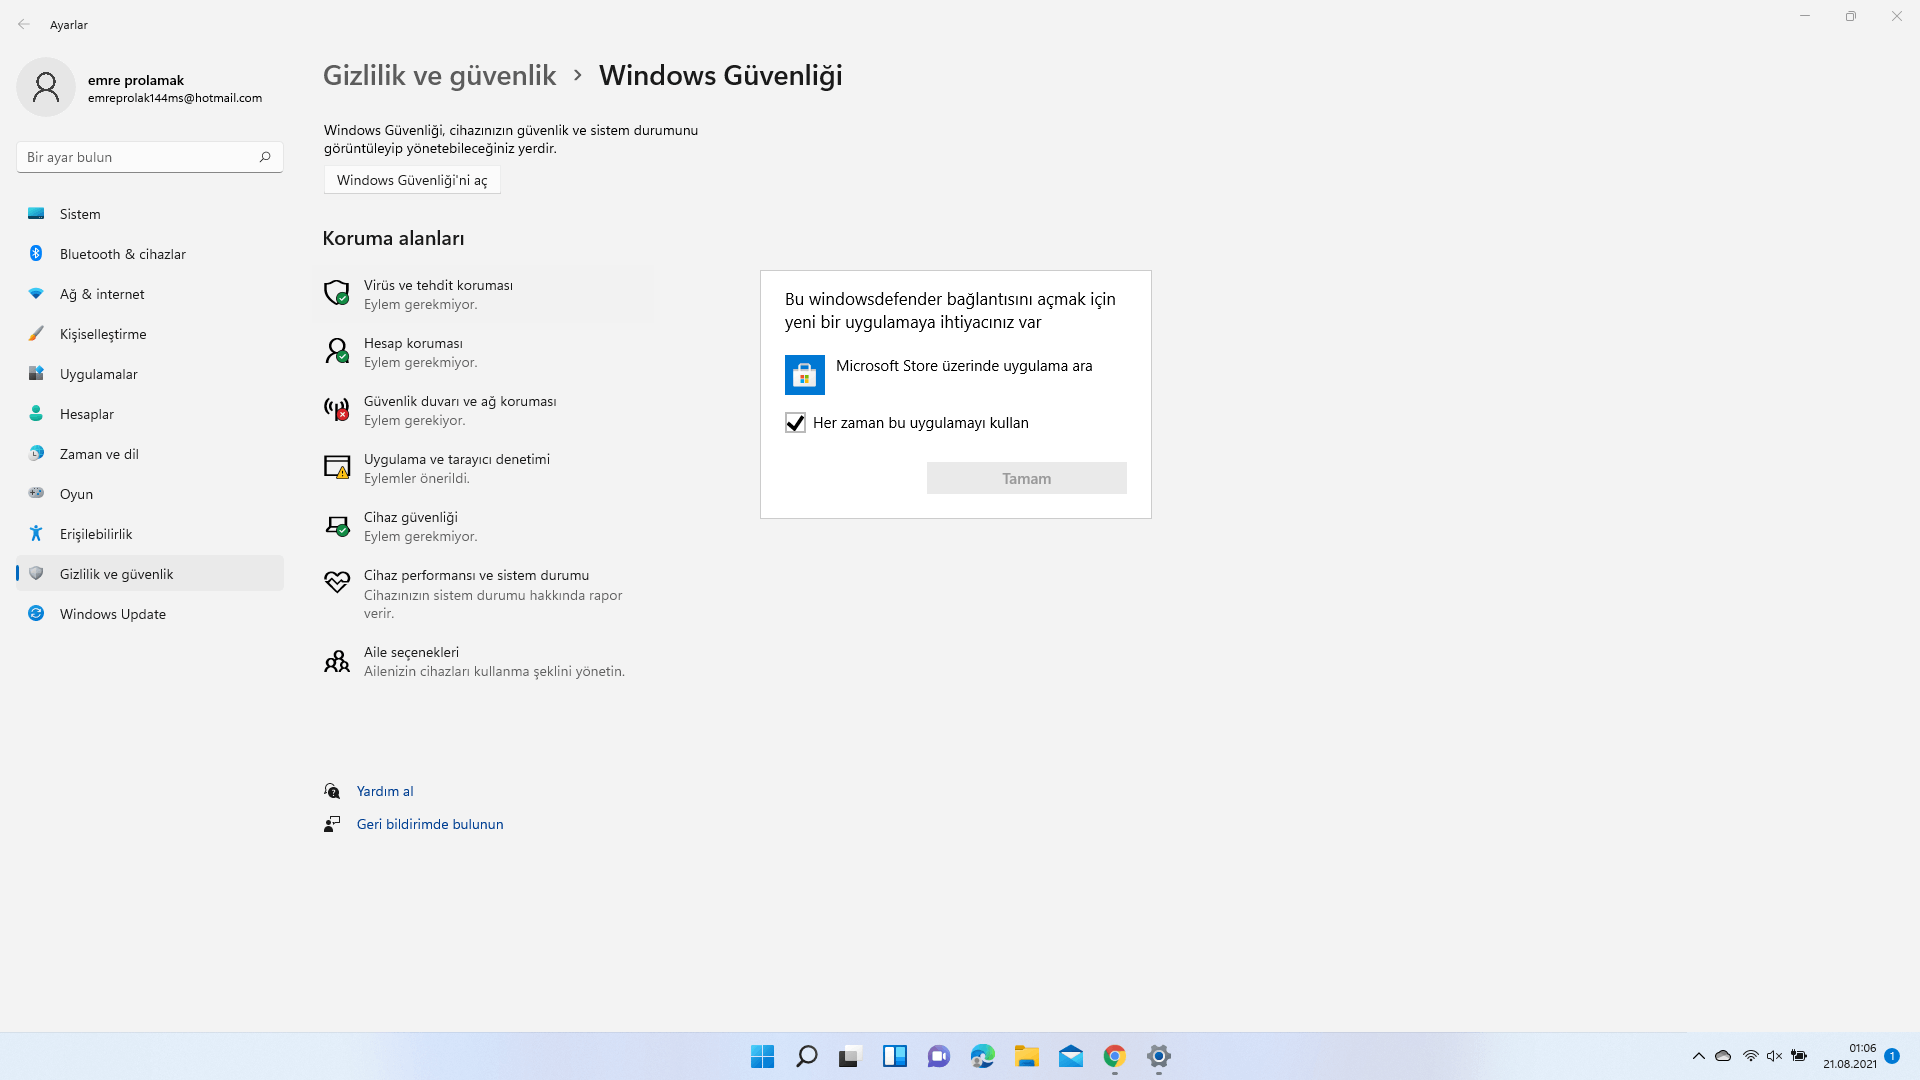
Task: Go to Ağ & internet settings
Action: [x=150, y=294]
